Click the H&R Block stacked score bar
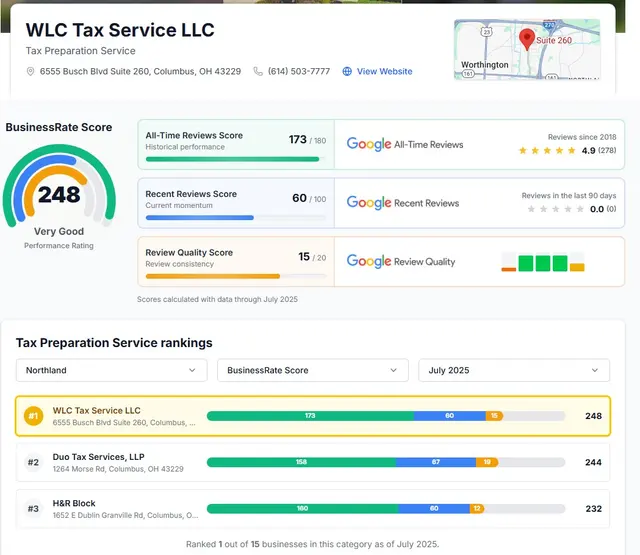The width and height of the screenshot is (640, 555). (x=386, y=508)
